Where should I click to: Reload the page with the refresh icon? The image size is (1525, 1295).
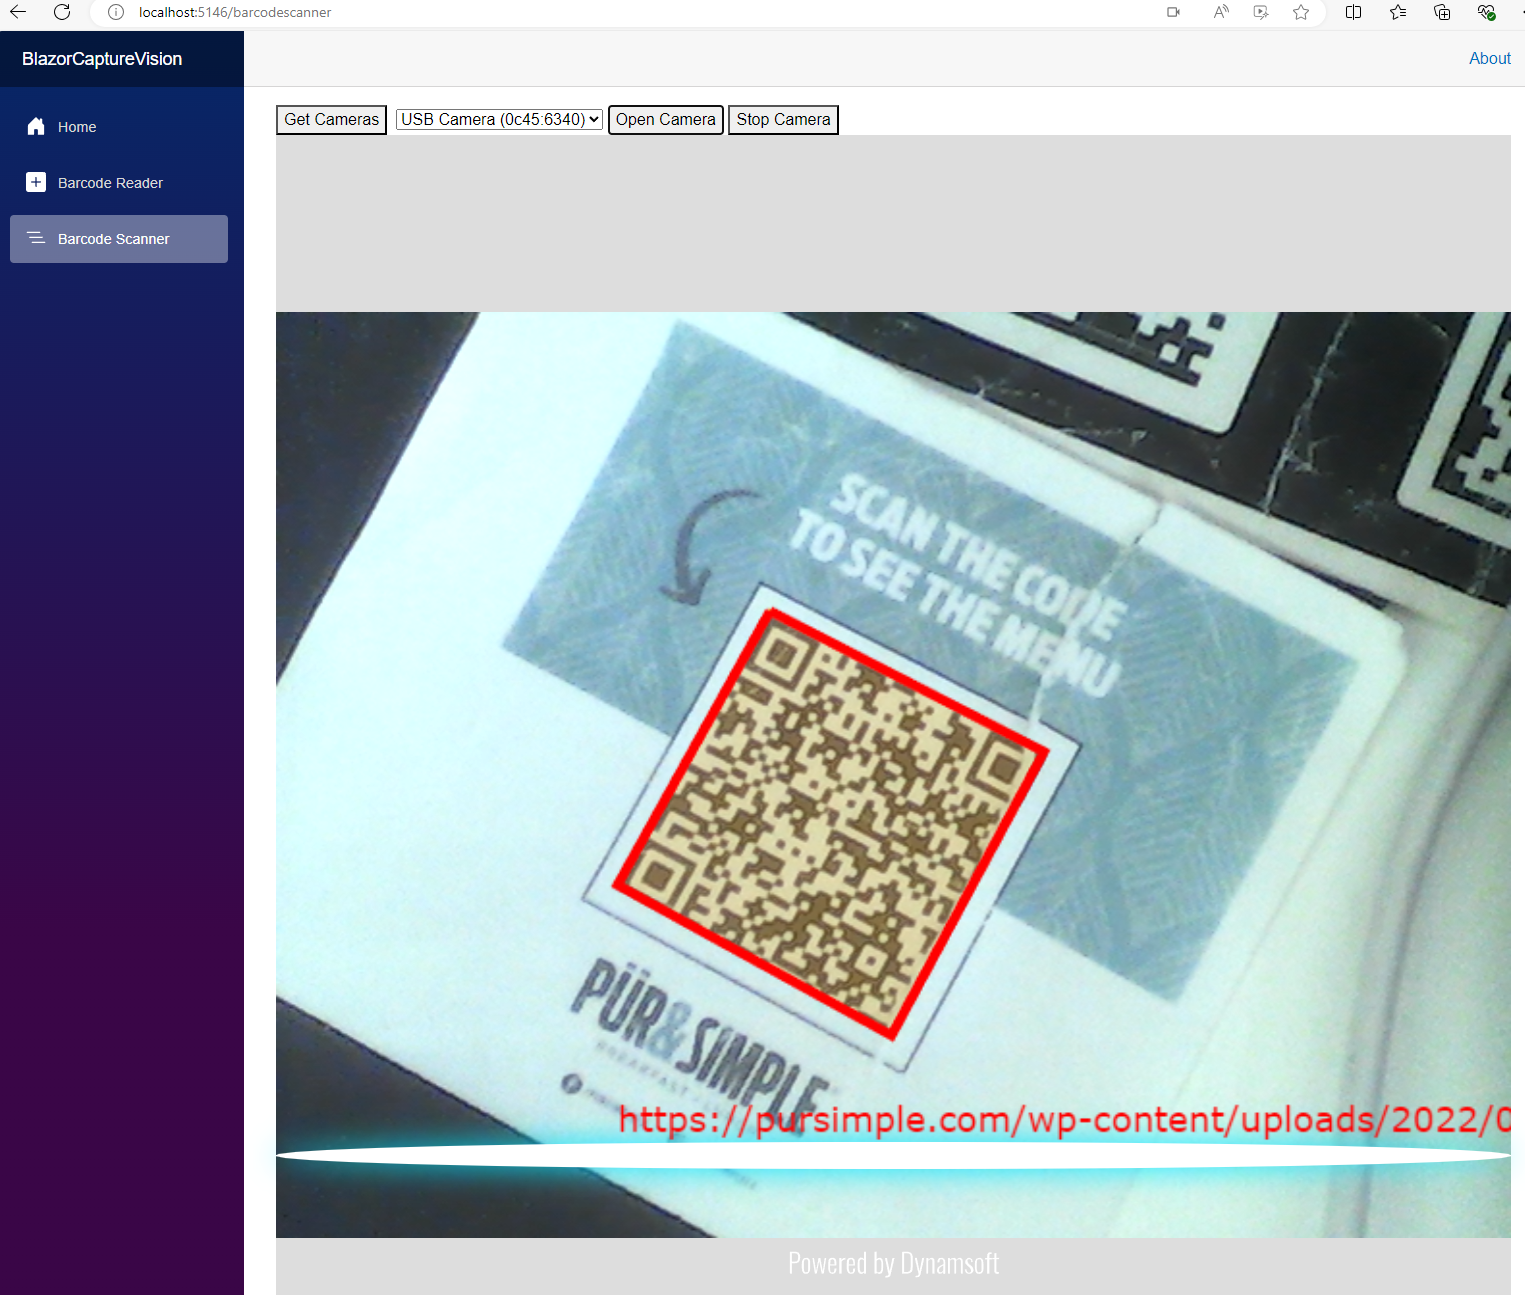[x=62, y=12]
